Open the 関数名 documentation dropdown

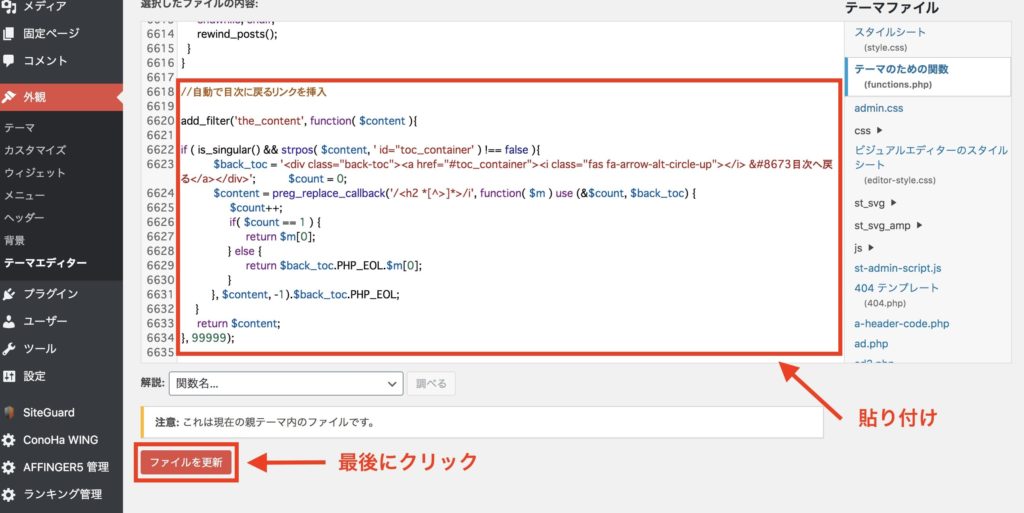click(286, 384)
